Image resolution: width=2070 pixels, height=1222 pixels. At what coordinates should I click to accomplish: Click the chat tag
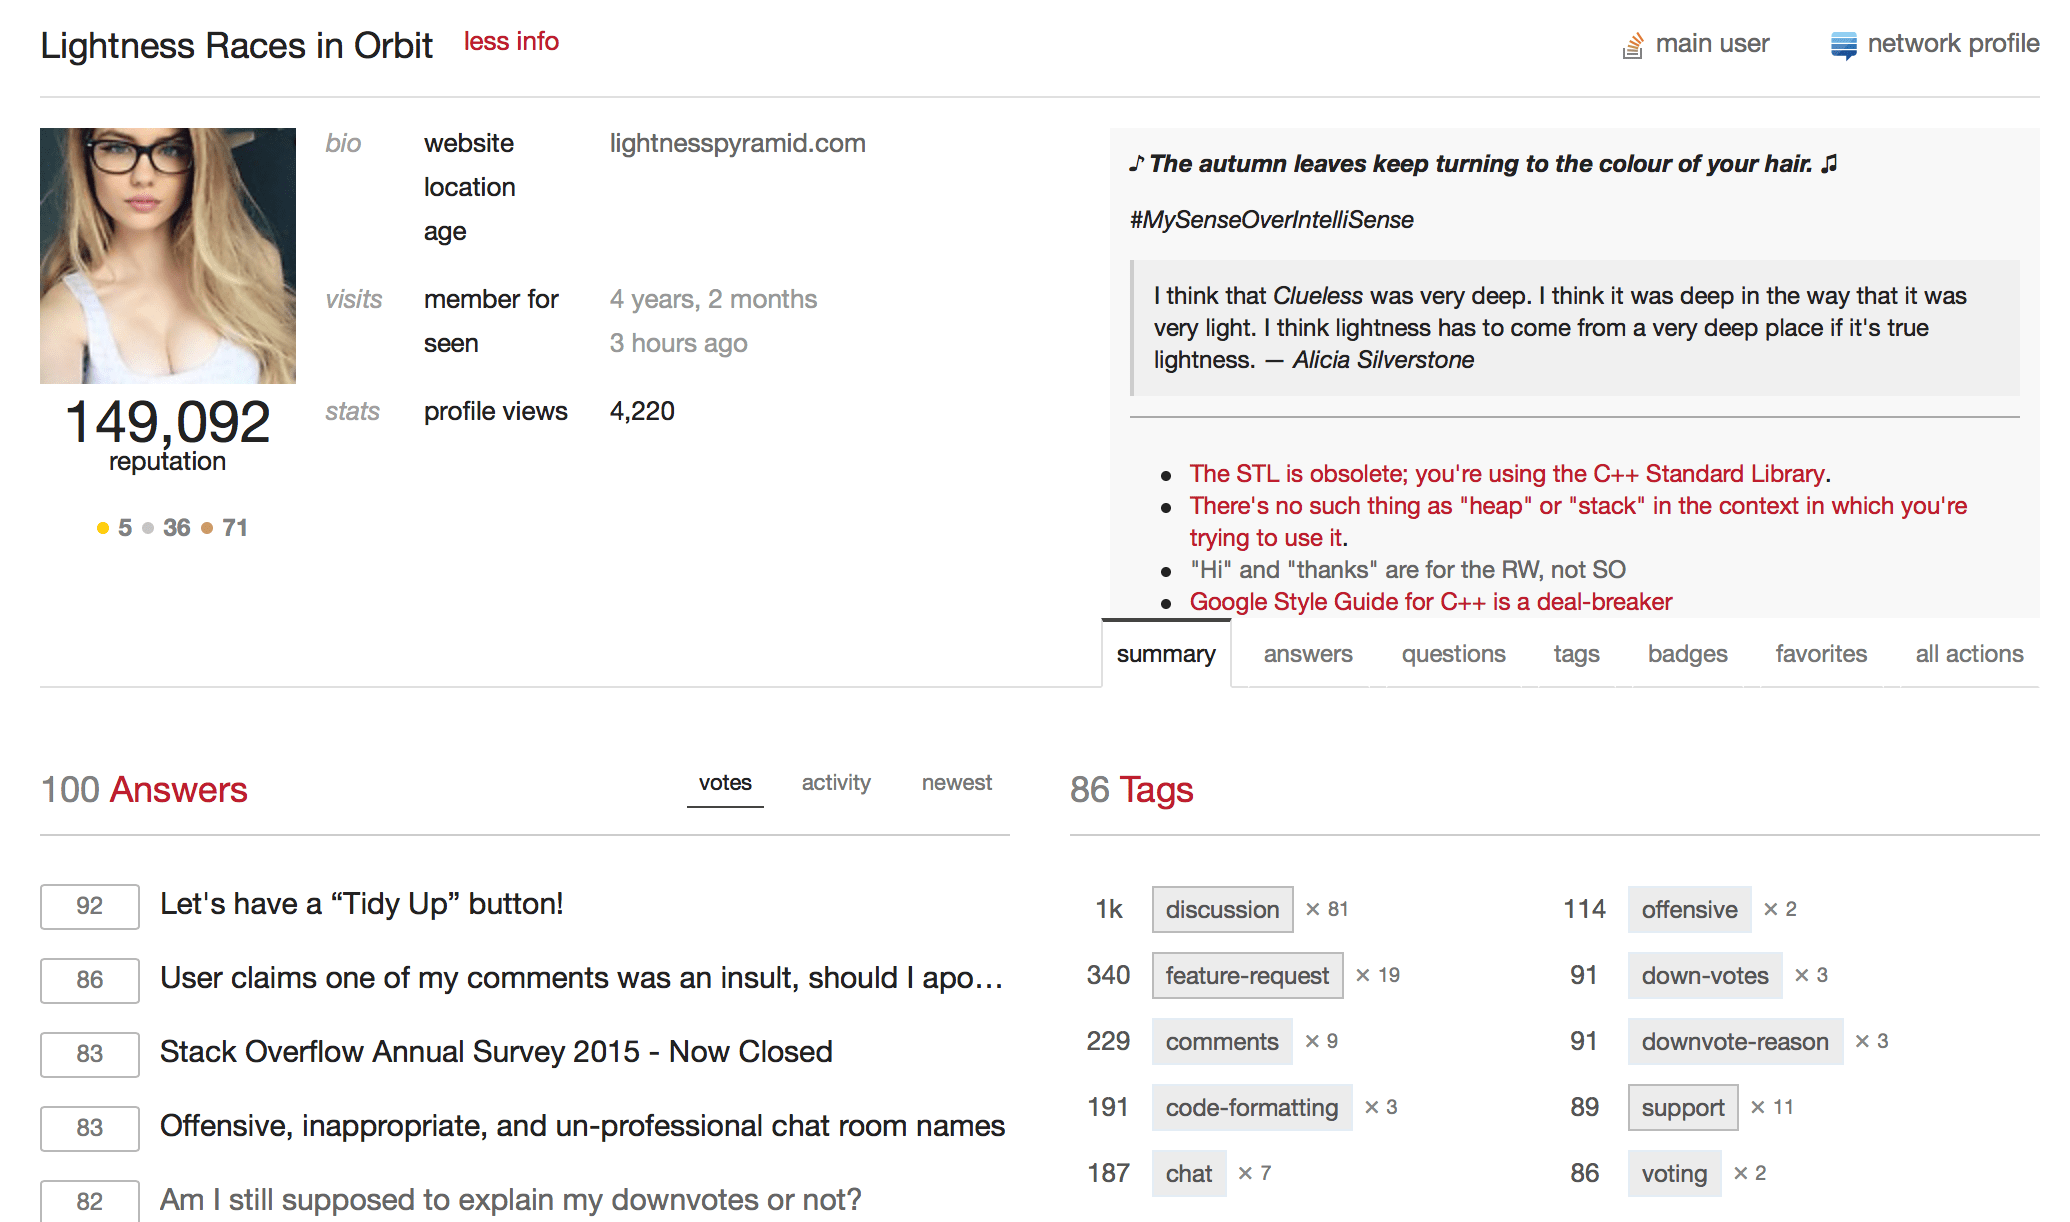click(1189, 1173)
